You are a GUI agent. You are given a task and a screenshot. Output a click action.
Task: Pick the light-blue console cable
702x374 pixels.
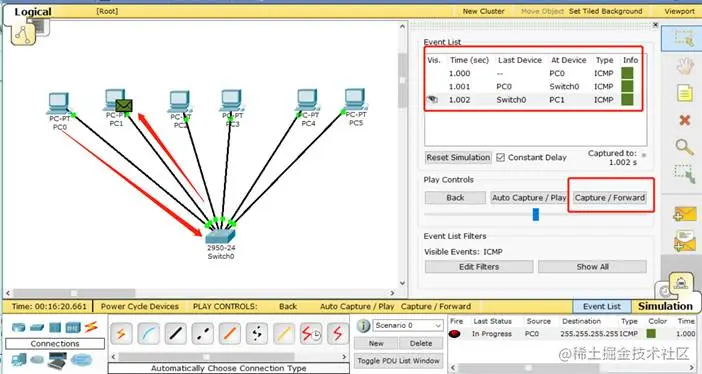(148, 334)
